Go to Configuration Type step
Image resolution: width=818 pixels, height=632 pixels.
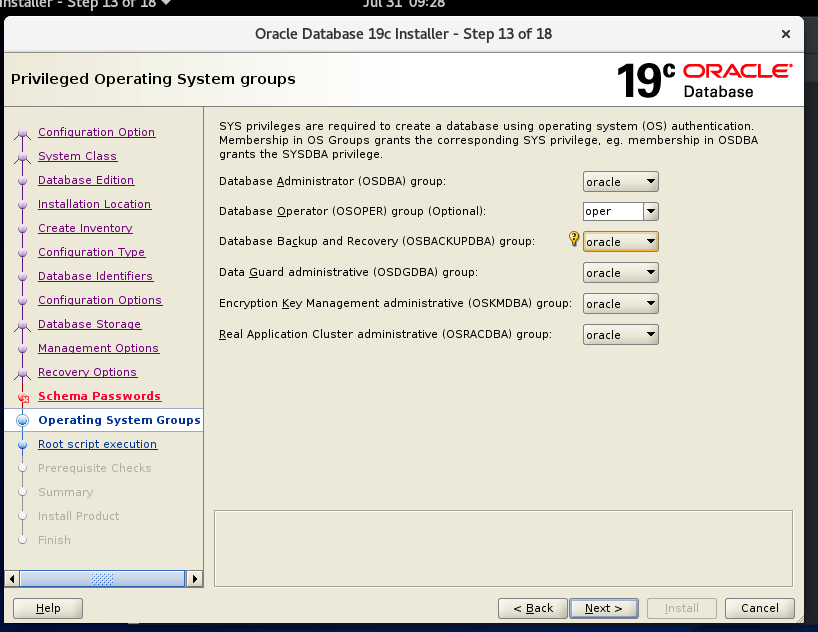[91, 252]
